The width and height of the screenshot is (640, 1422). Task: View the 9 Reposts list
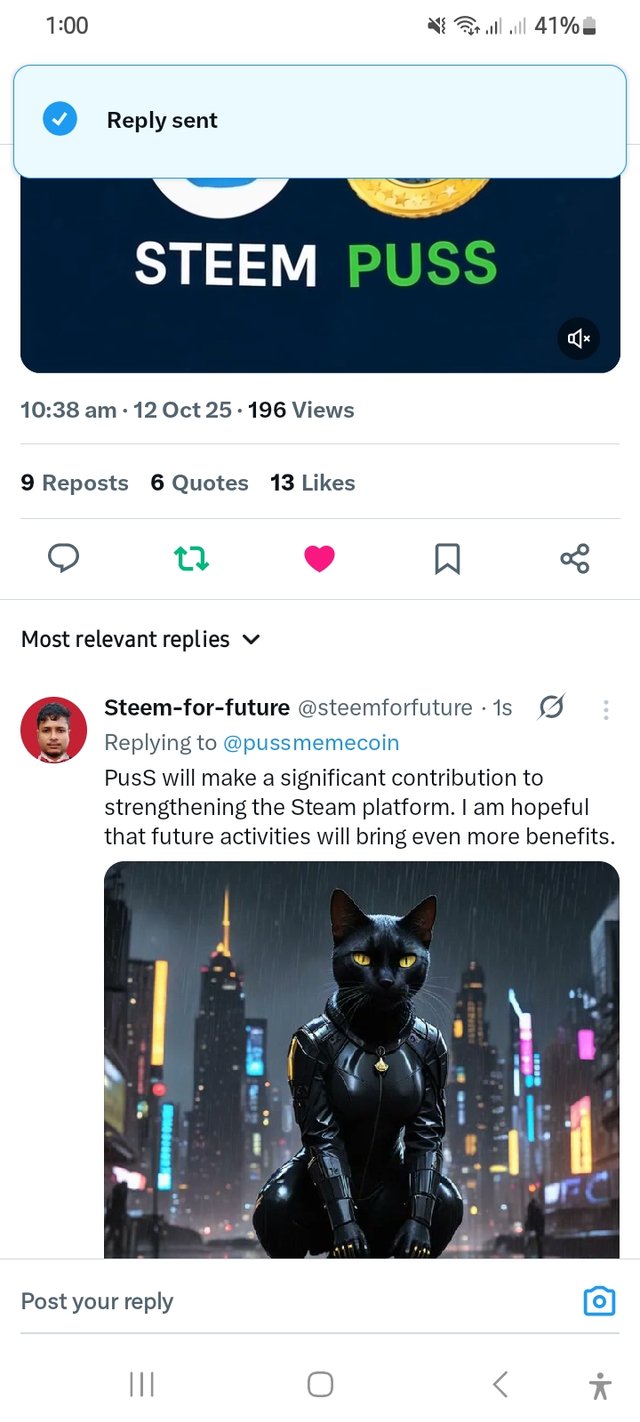pyautogui.click(x=75, y=483)
